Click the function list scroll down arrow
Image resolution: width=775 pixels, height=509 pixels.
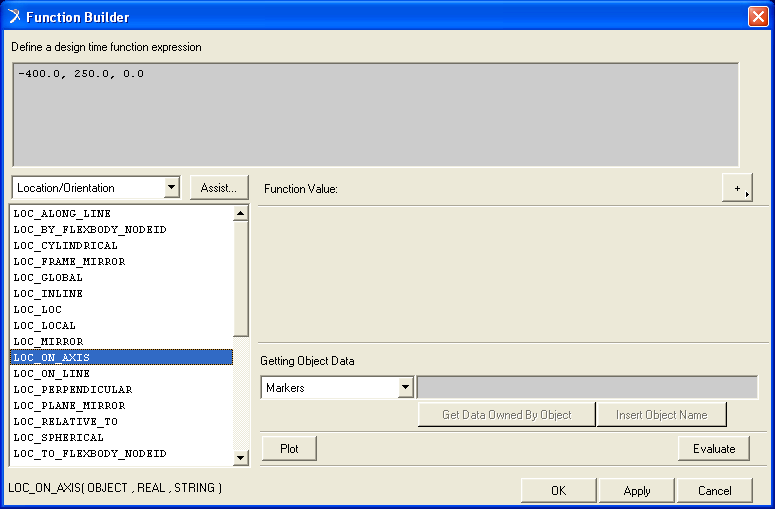coord(240,458)
